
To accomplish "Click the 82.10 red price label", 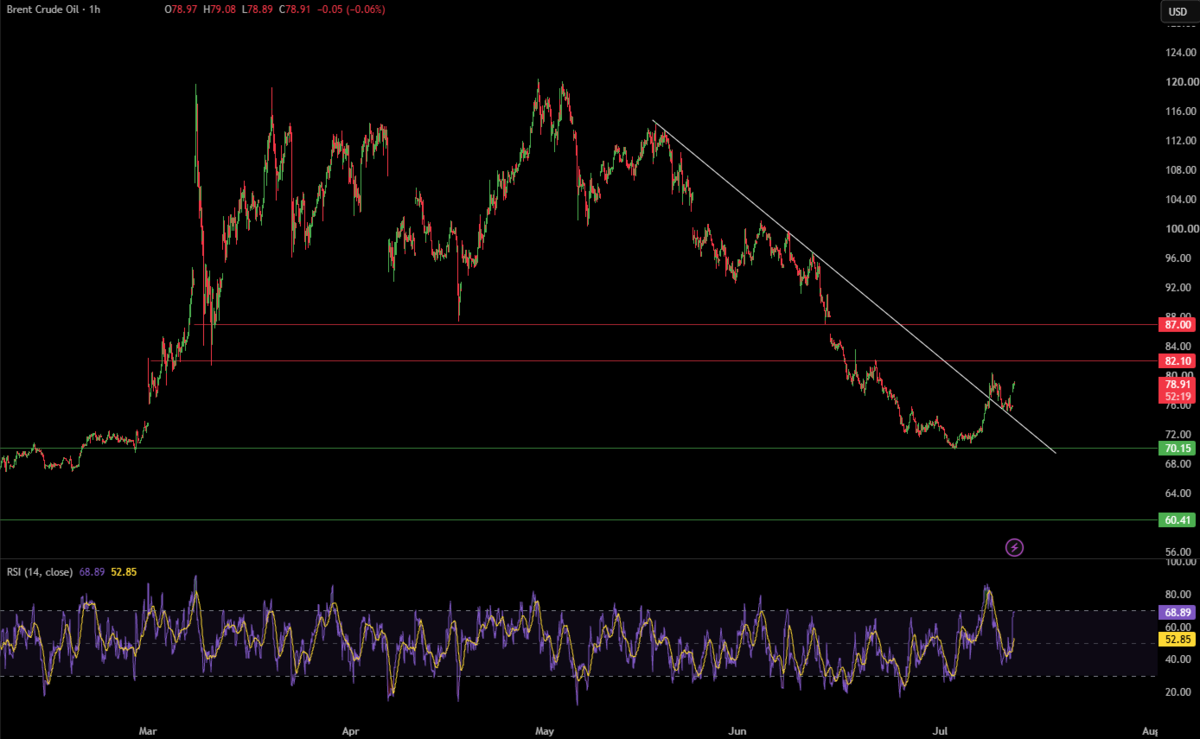I will click(1176, 361).
